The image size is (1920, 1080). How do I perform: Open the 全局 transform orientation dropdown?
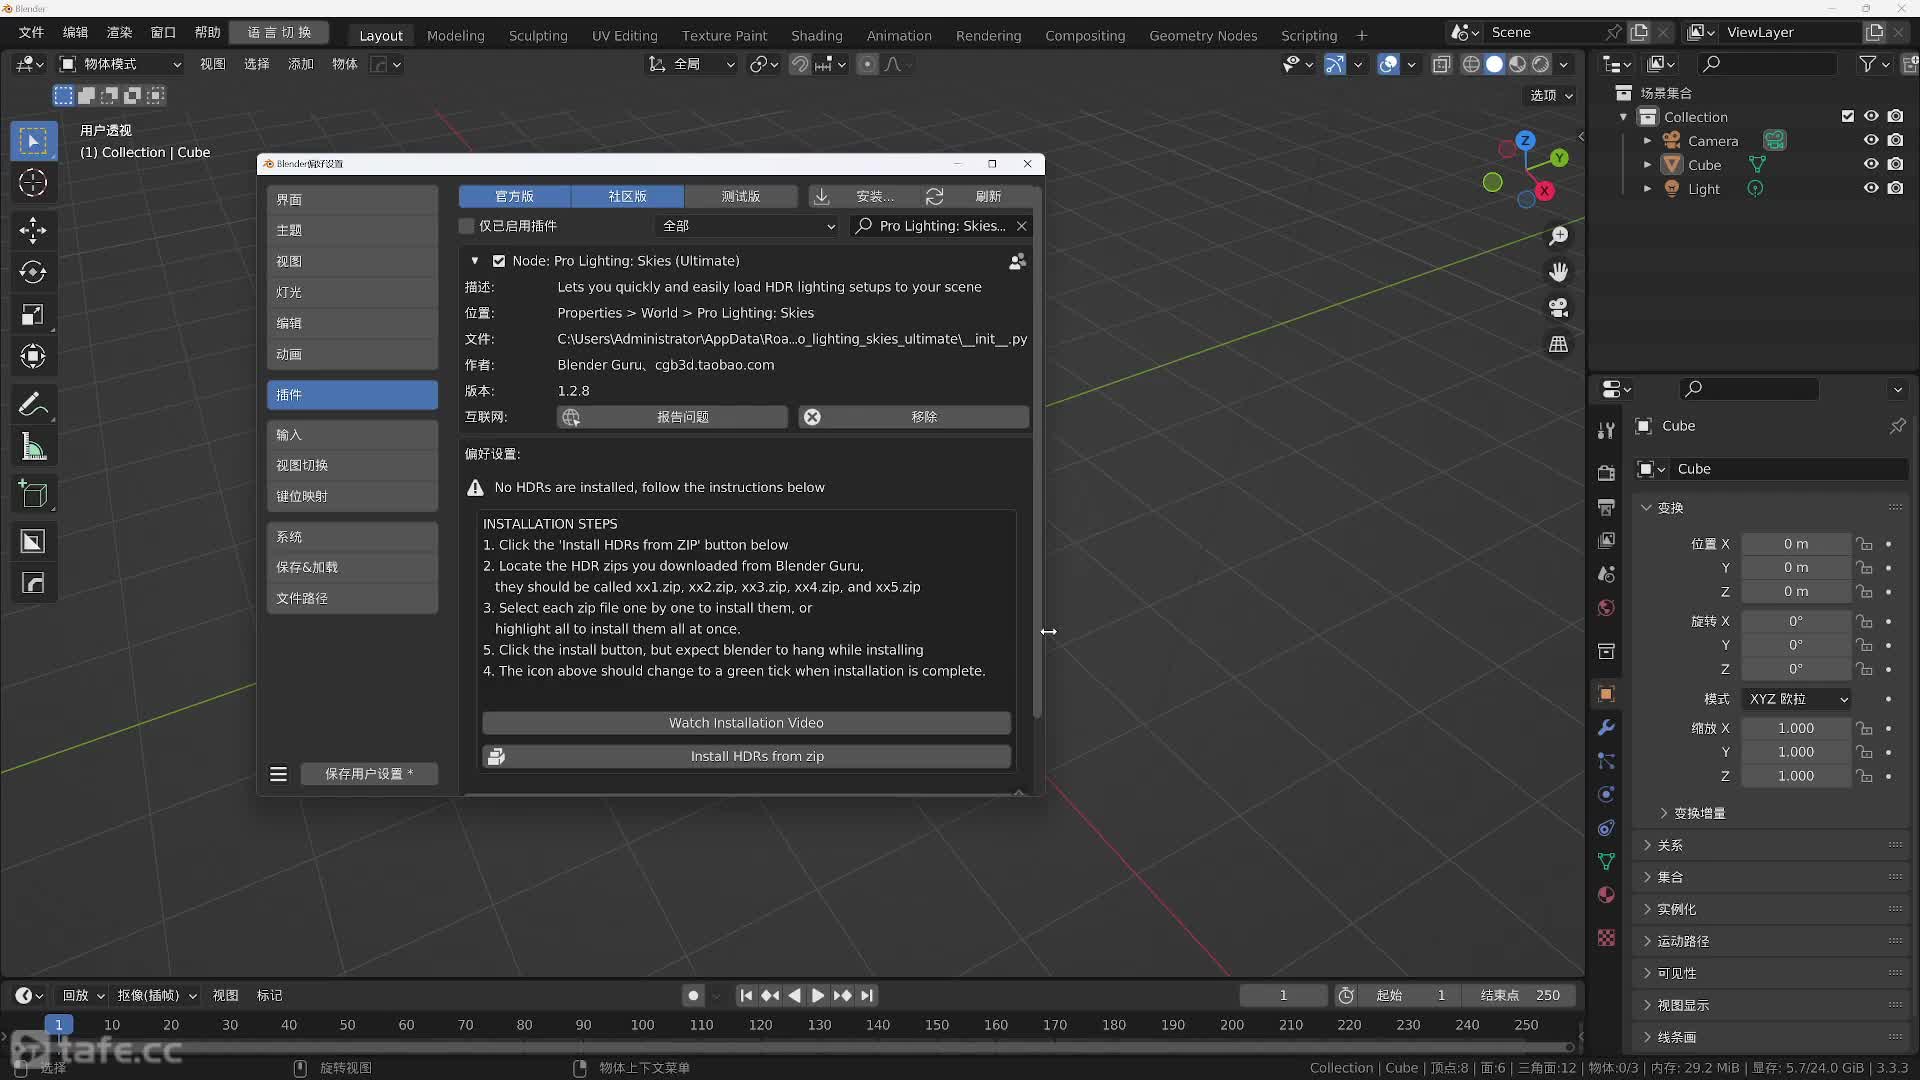692,64
